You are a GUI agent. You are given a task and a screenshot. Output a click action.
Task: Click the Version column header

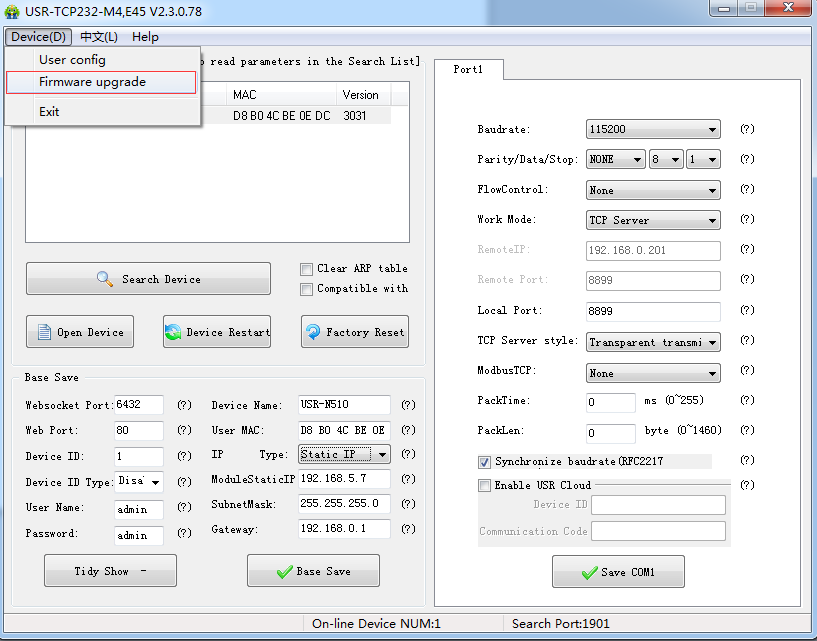pos(363,95)
